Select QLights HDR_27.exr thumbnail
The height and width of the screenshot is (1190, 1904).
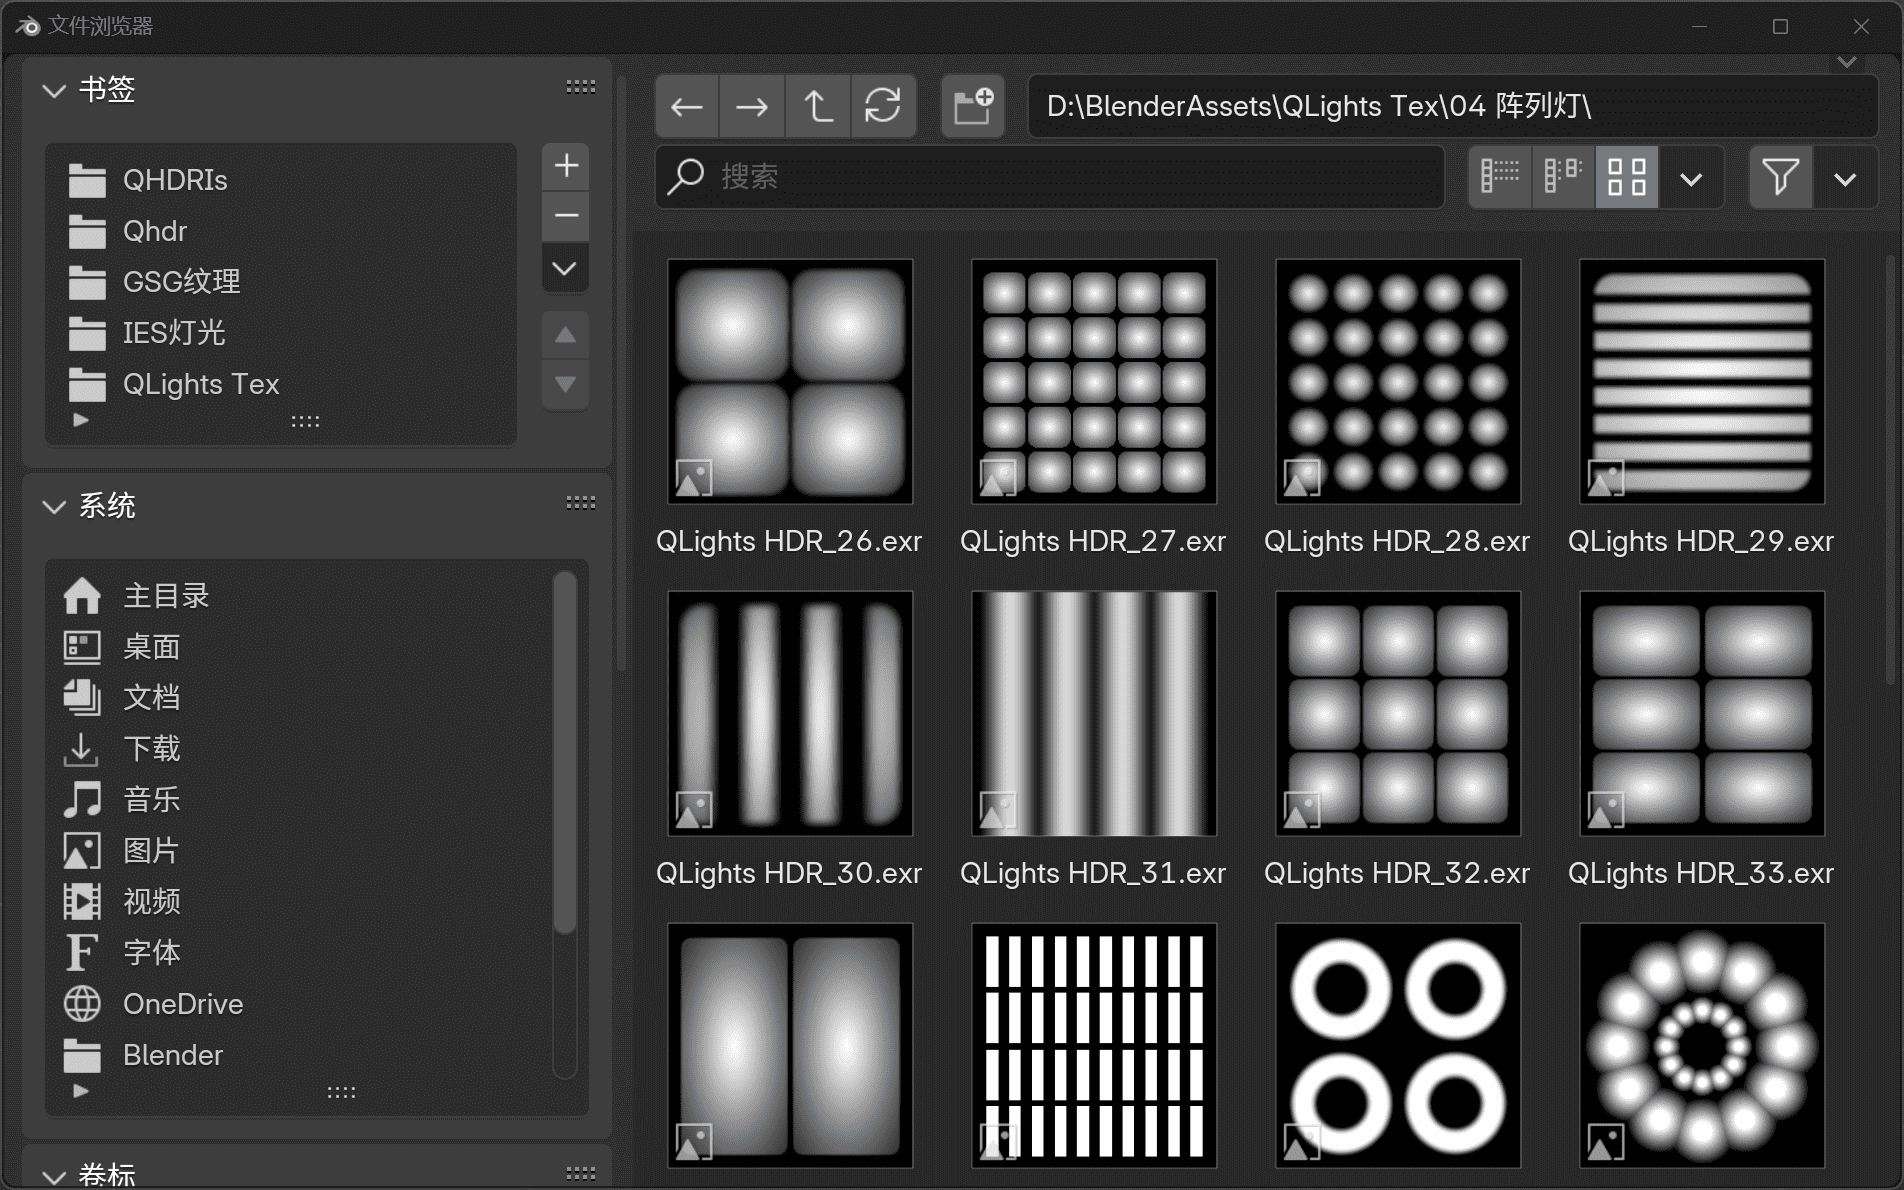(1094, 381)
